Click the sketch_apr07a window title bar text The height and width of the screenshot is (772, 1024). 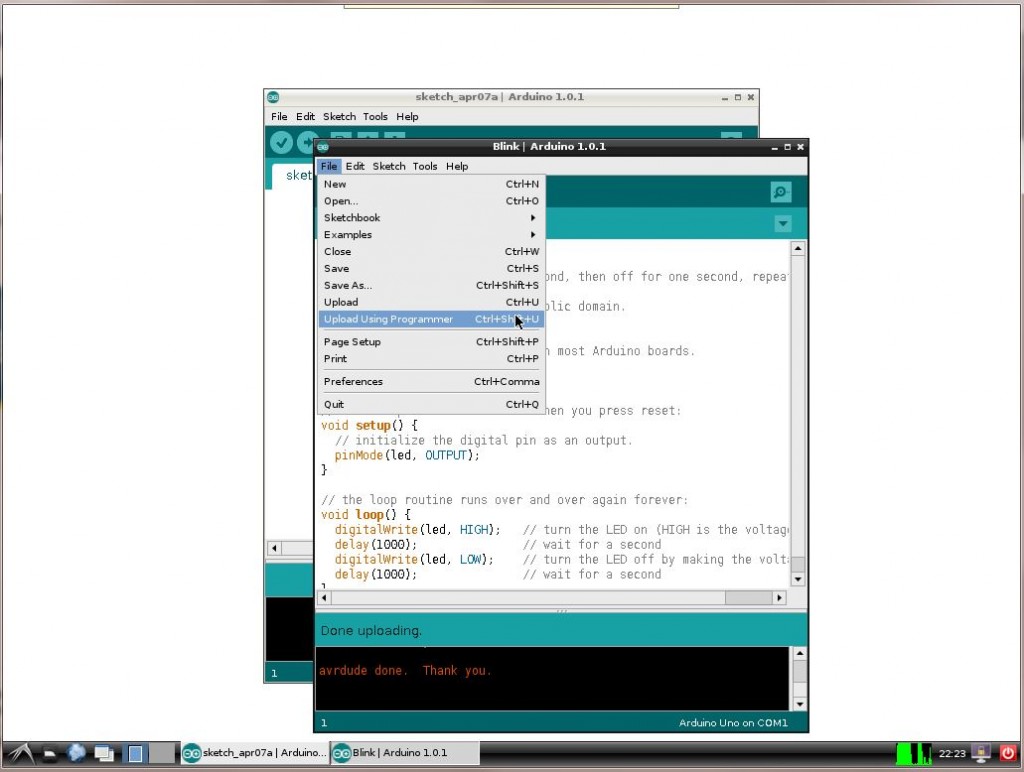pyautogui.click(x=500, y=97)
